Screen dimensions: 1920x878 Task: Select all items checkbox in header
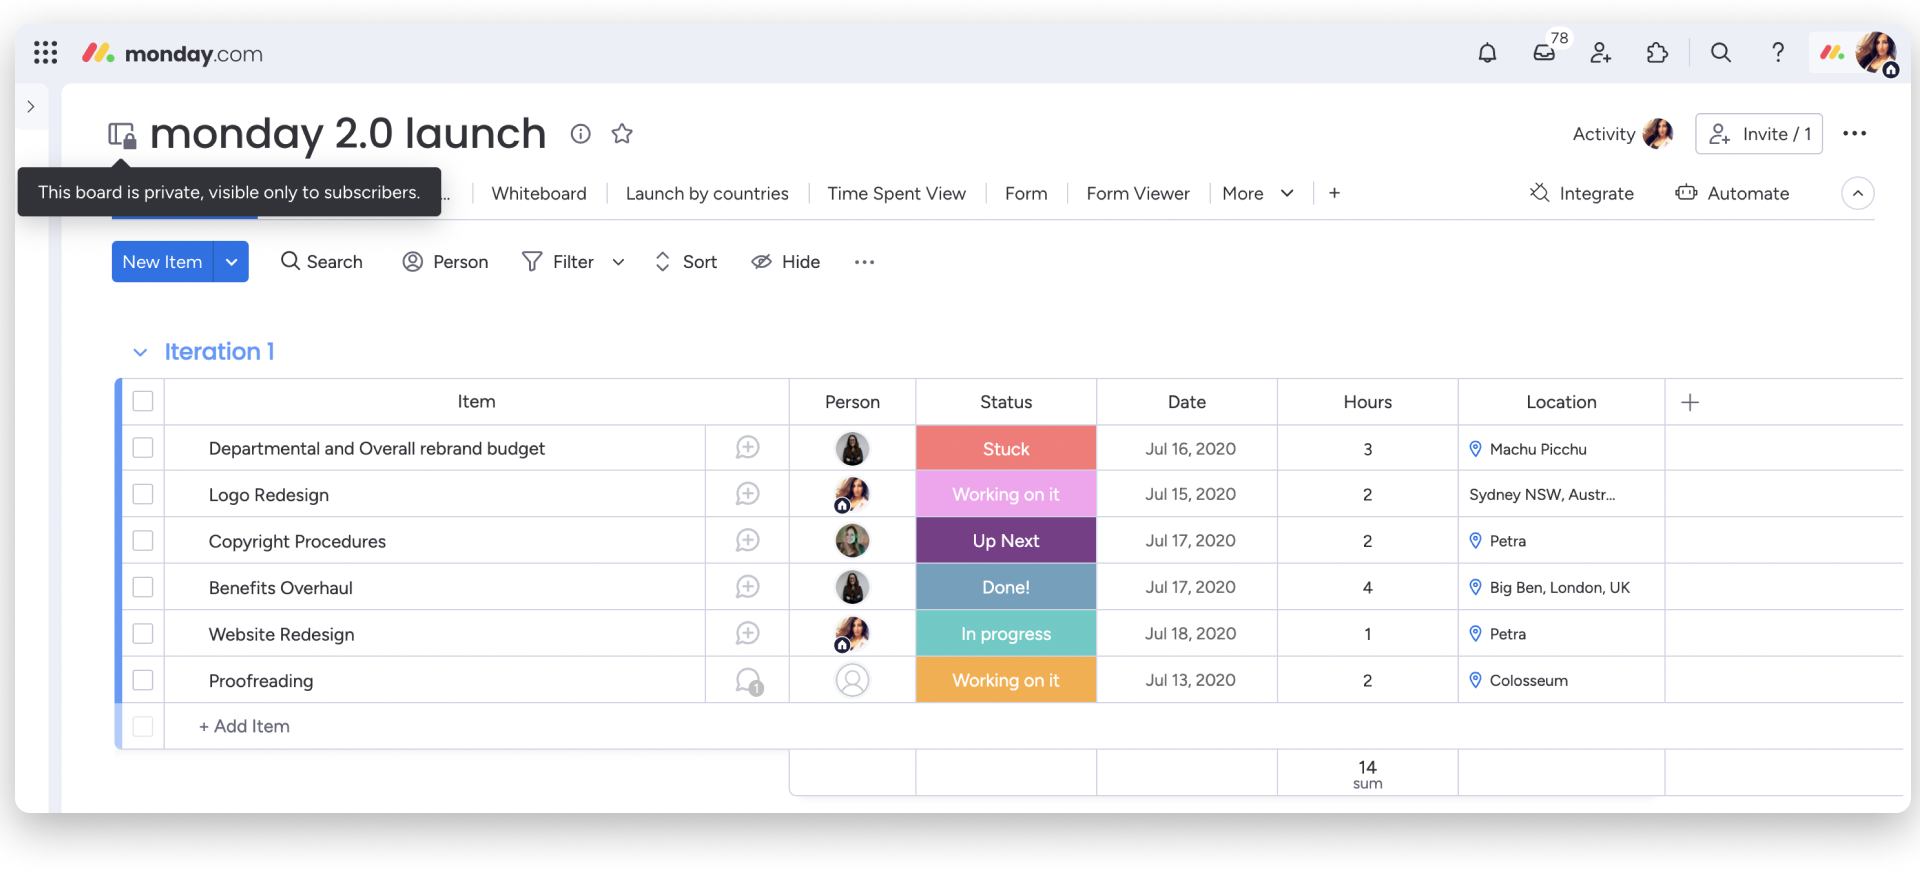coord(143,401)
